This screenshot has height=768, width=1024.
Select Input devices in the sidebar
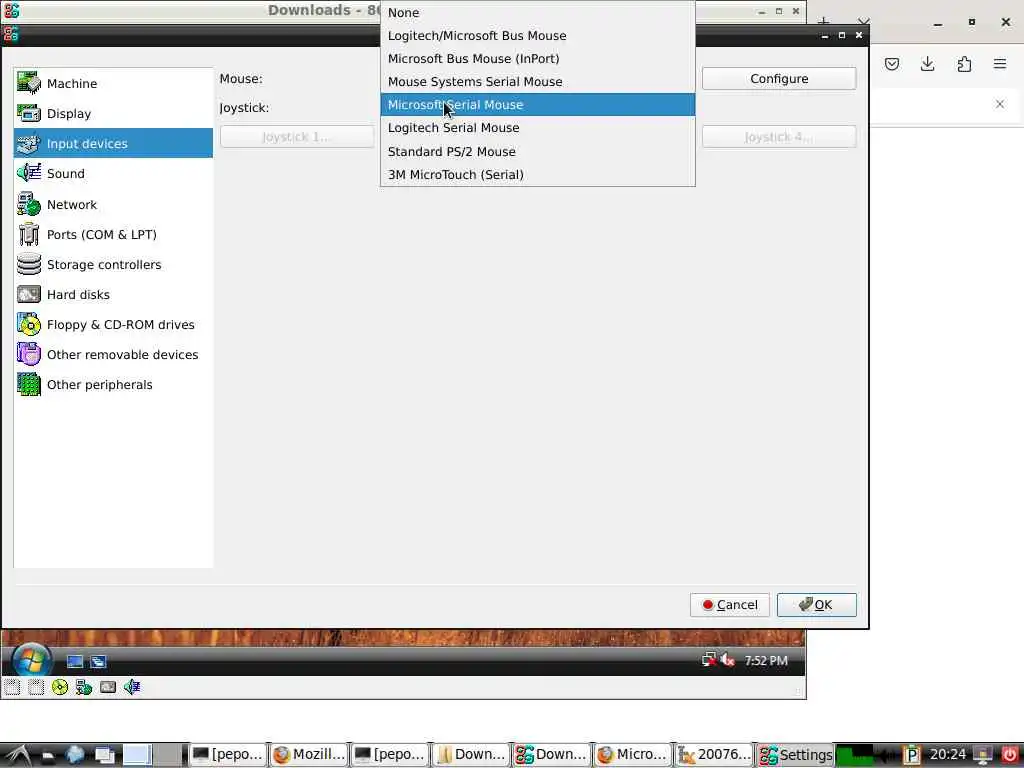click(x=113, y=143)
